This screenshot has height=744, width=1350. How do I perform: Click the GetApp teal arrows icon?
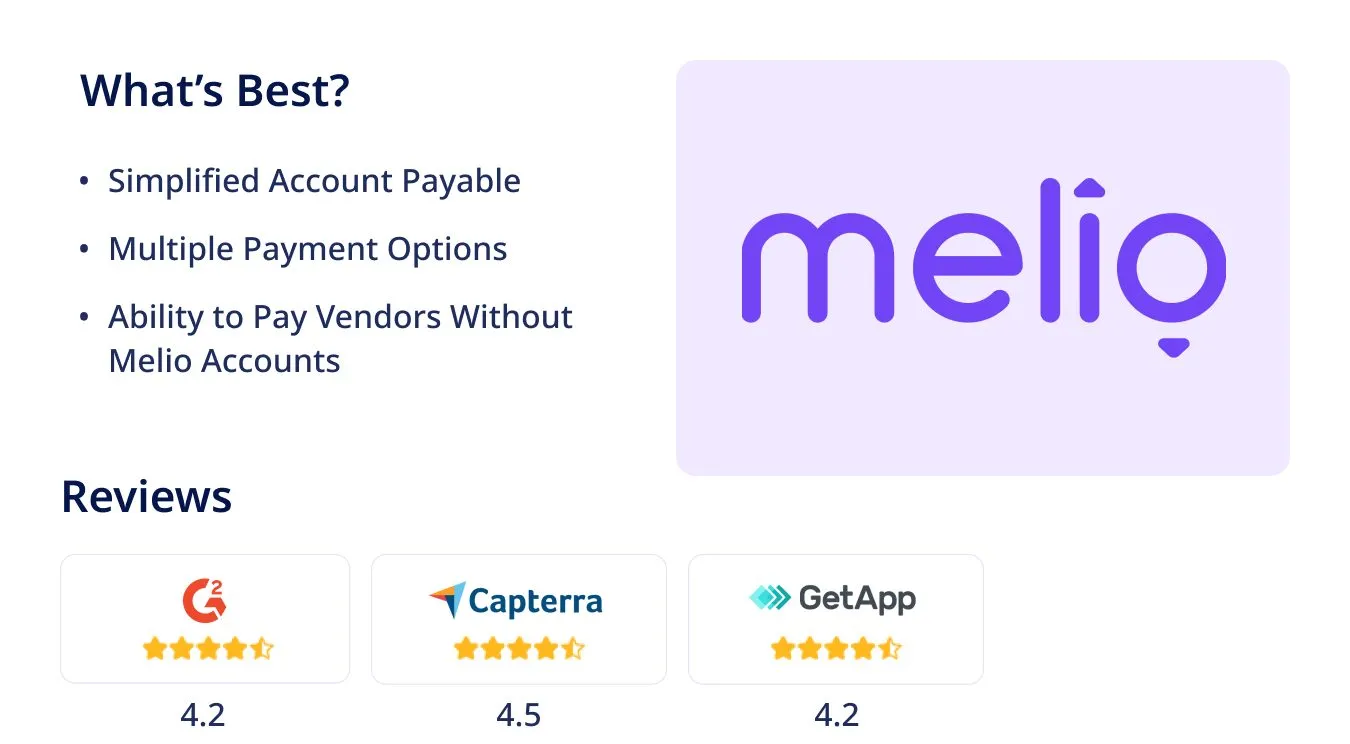769,598
